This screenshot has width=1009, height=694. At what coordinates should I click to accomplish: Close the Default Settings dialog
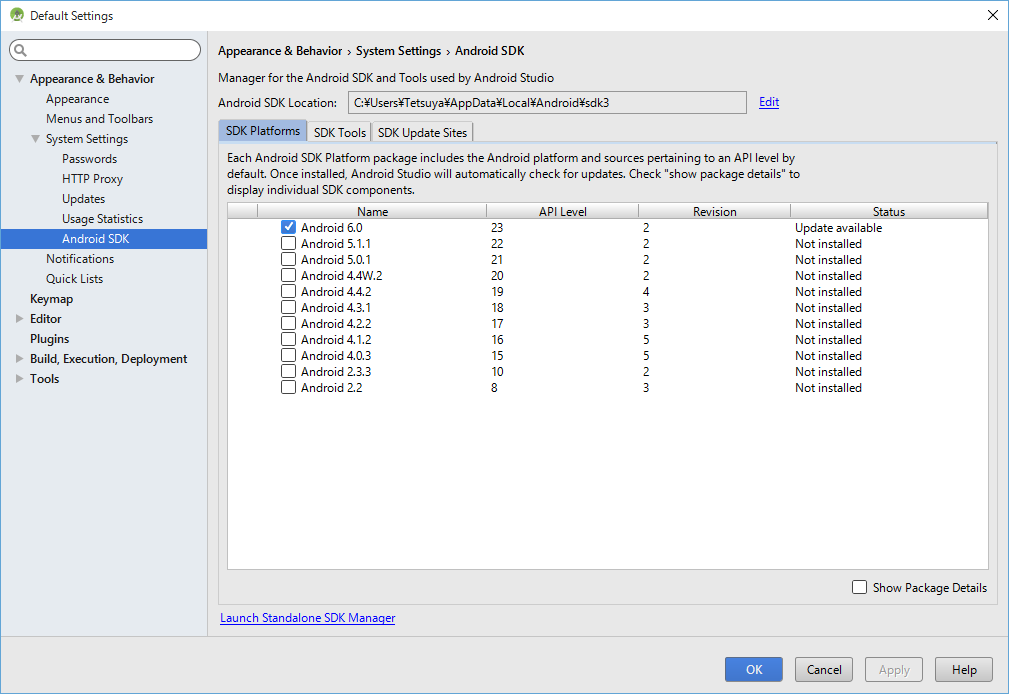tap(993, 15)
